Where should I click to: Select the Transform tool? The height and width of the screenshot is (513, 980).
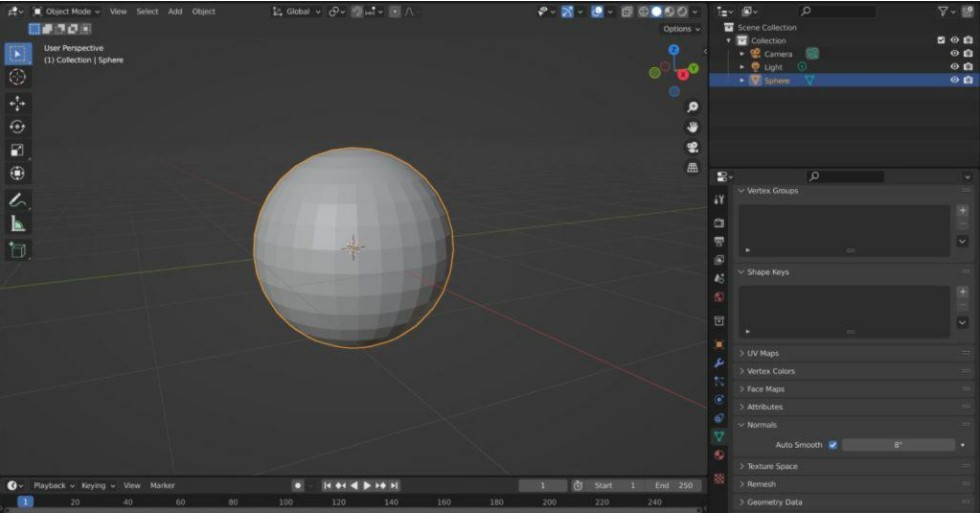point(18,173)
